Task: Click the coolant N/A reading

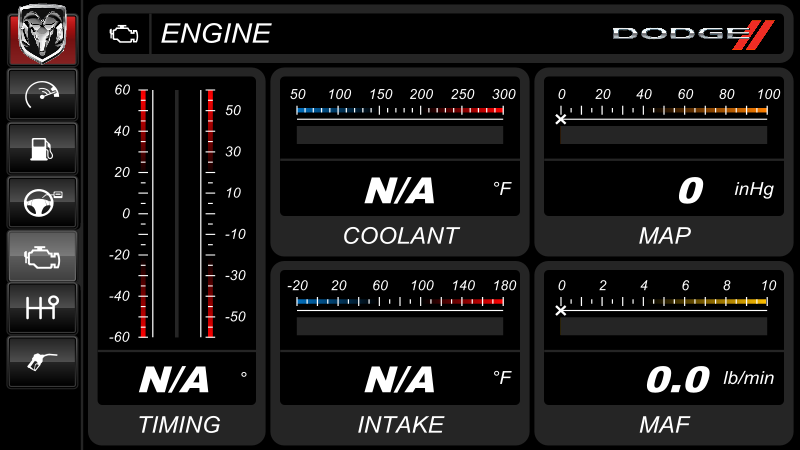Action: pos(399,190)
